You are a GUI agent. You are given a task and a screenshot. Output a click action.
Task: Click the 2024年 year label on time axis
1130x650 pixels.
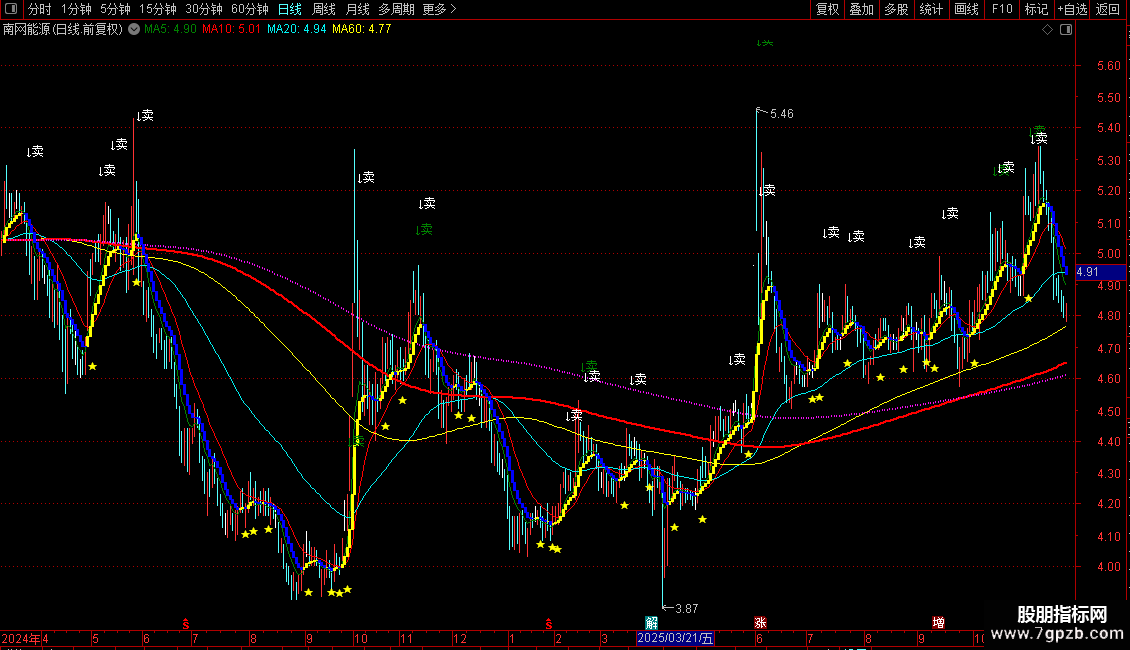21,638
